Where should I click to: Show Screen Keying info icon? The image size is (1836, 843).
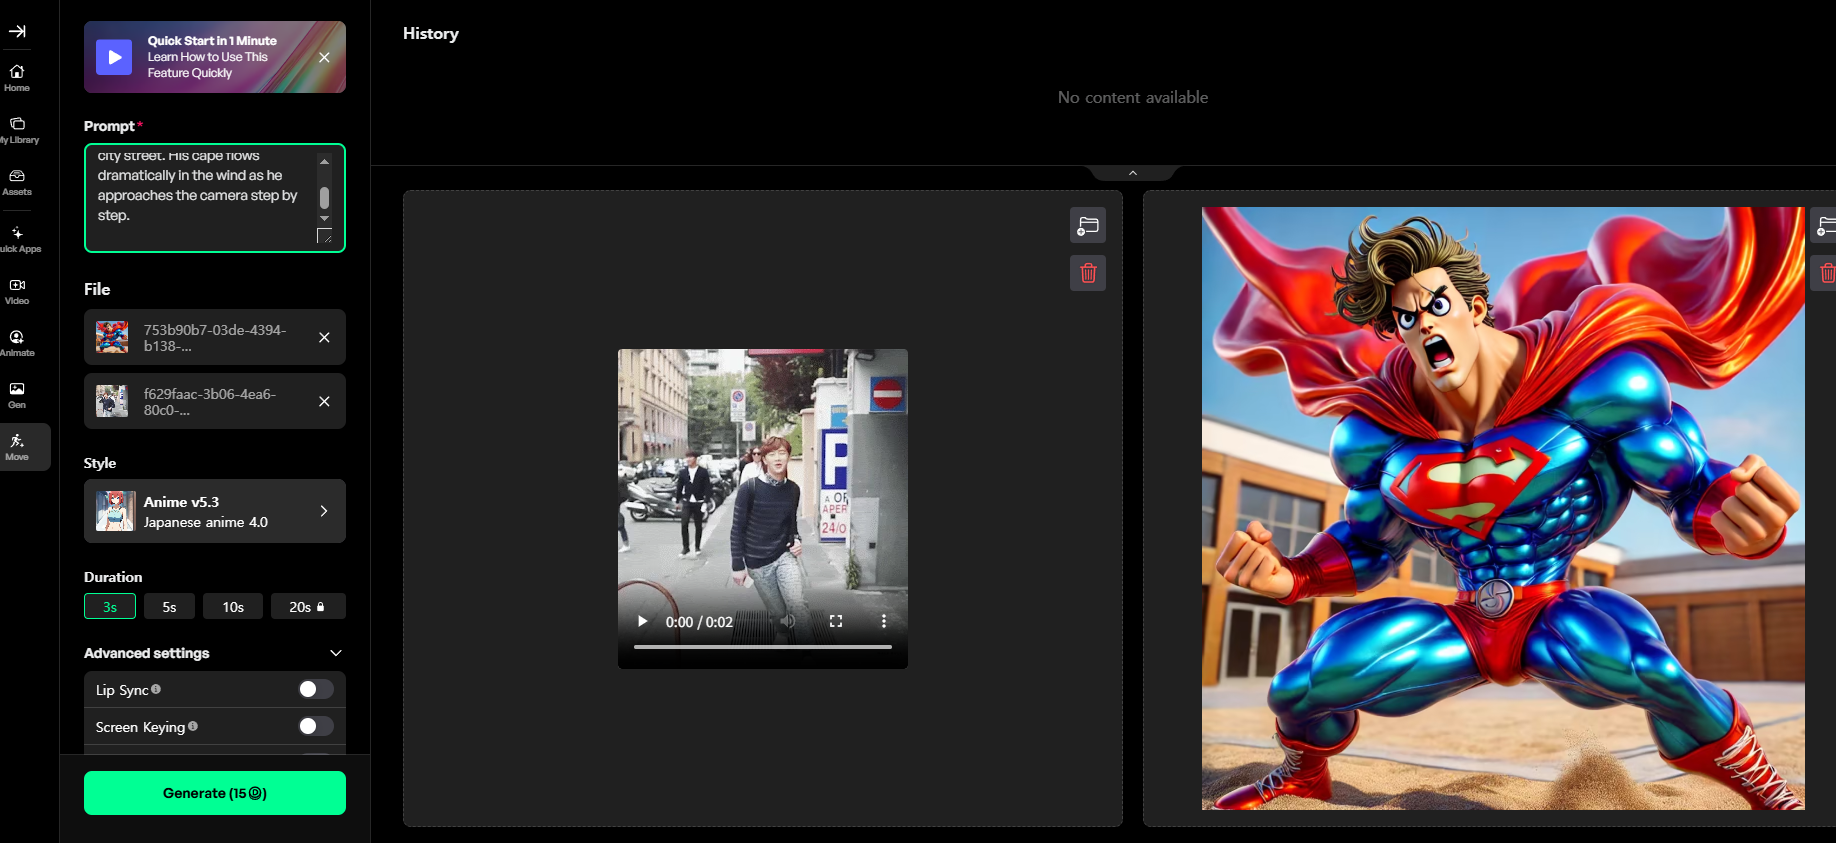193,726
